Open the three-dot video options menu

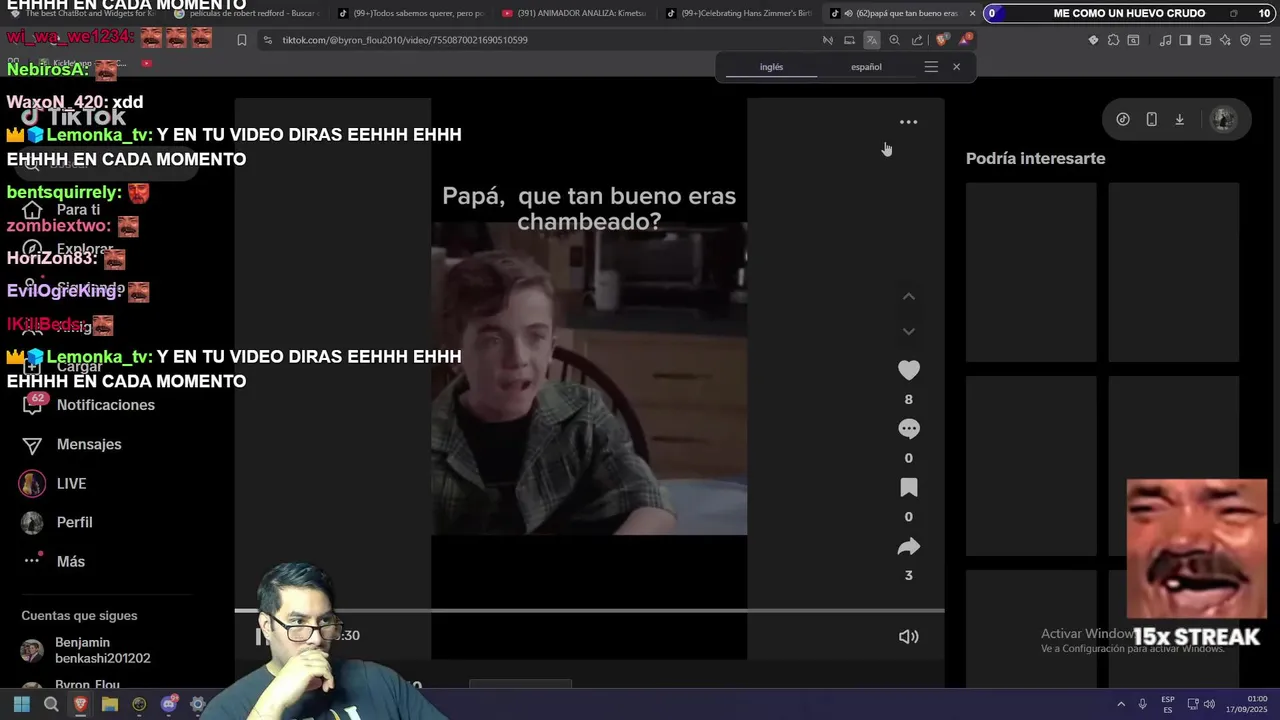(x=908, y=122)
